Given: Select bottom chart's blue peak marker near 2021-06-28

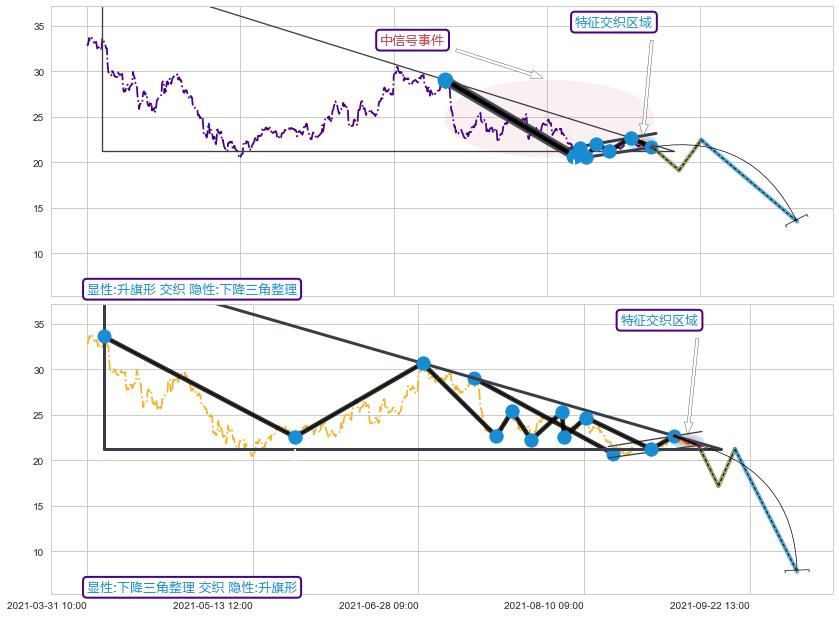Looking at the screenshot, I should tap(423, 363).
